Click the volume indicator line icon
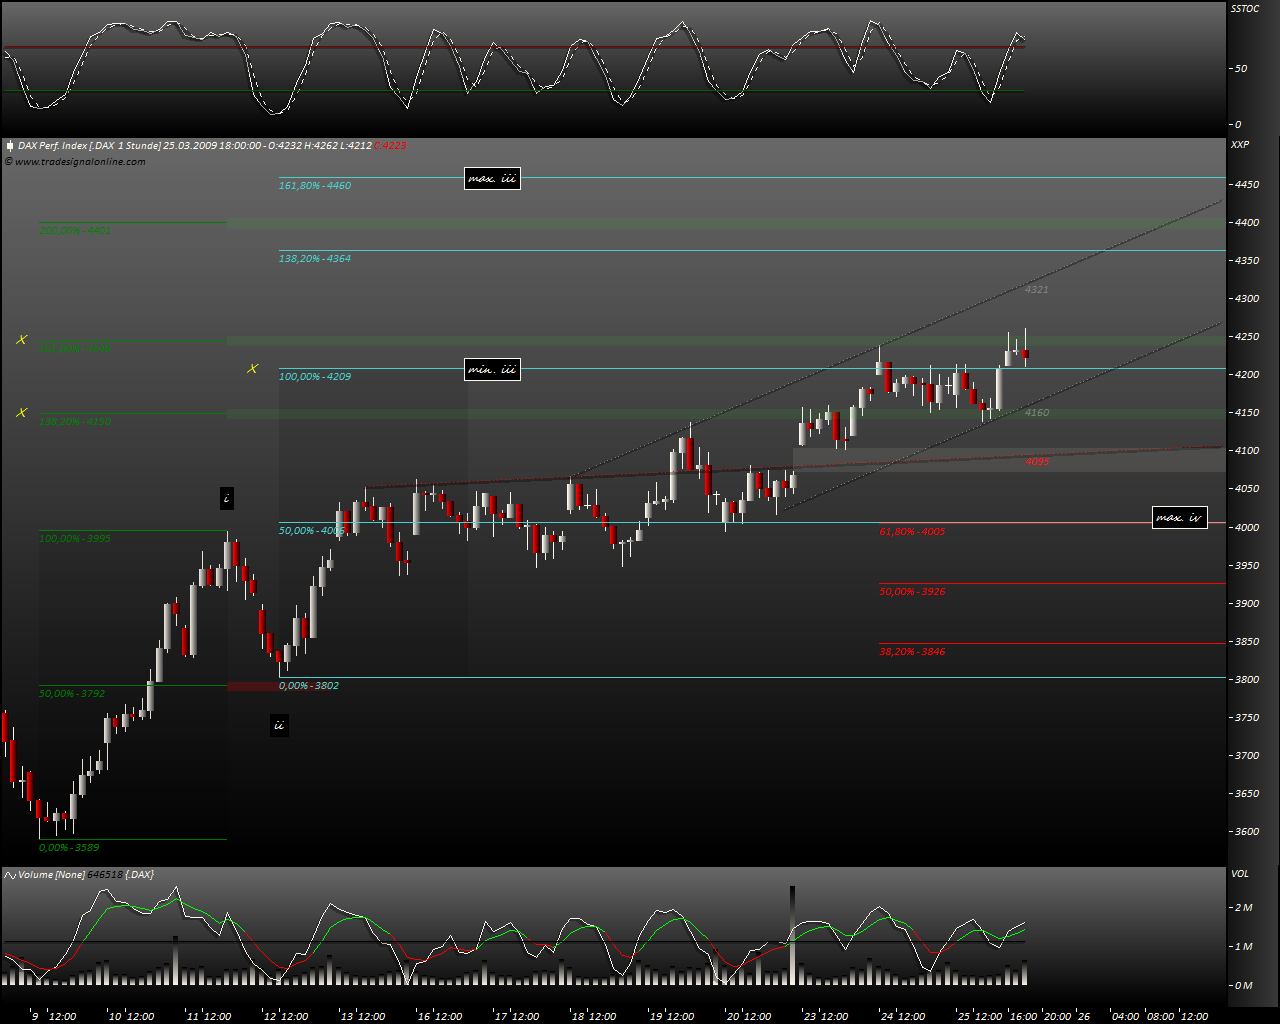This screenshot has height=1024, width=1280. [9, 875]
